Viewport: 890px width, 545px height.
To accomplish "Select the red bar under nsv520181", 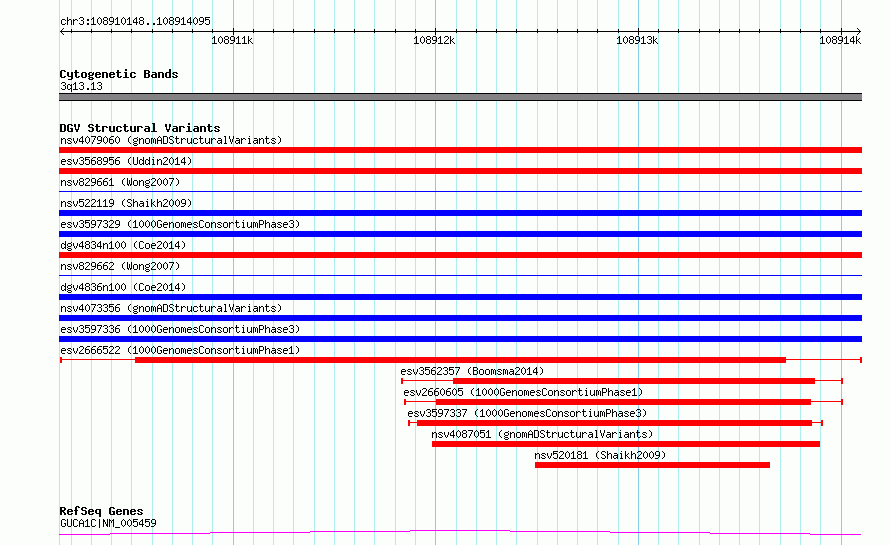I will click(652, 465).
